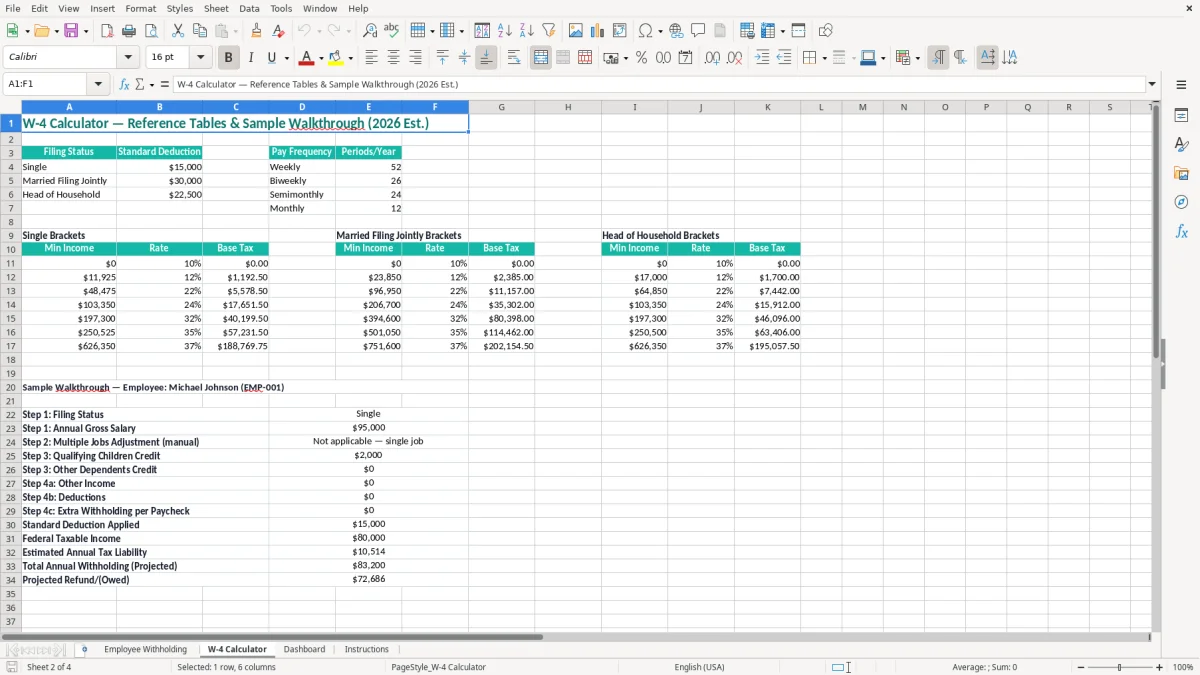The image size is (1200, 675).
Task: Open the Font Name dropdown
Action: [128, 58]
